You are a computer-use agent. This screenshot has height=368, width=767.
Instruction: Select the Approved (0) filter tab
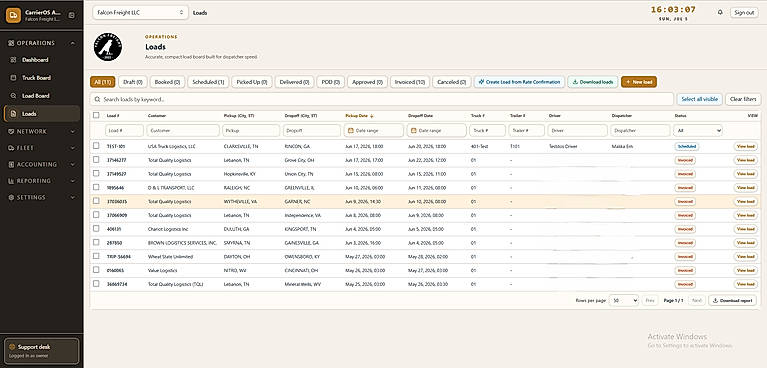click(367, 82)
